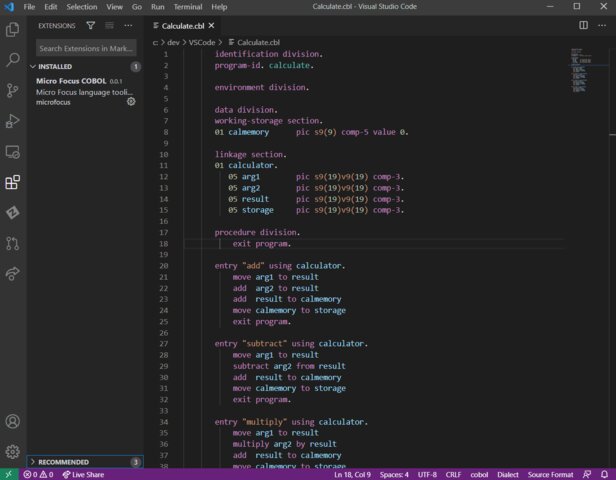Click the code minimap preview
This screenshot has width=616, height=480.
tap(581, 71)
